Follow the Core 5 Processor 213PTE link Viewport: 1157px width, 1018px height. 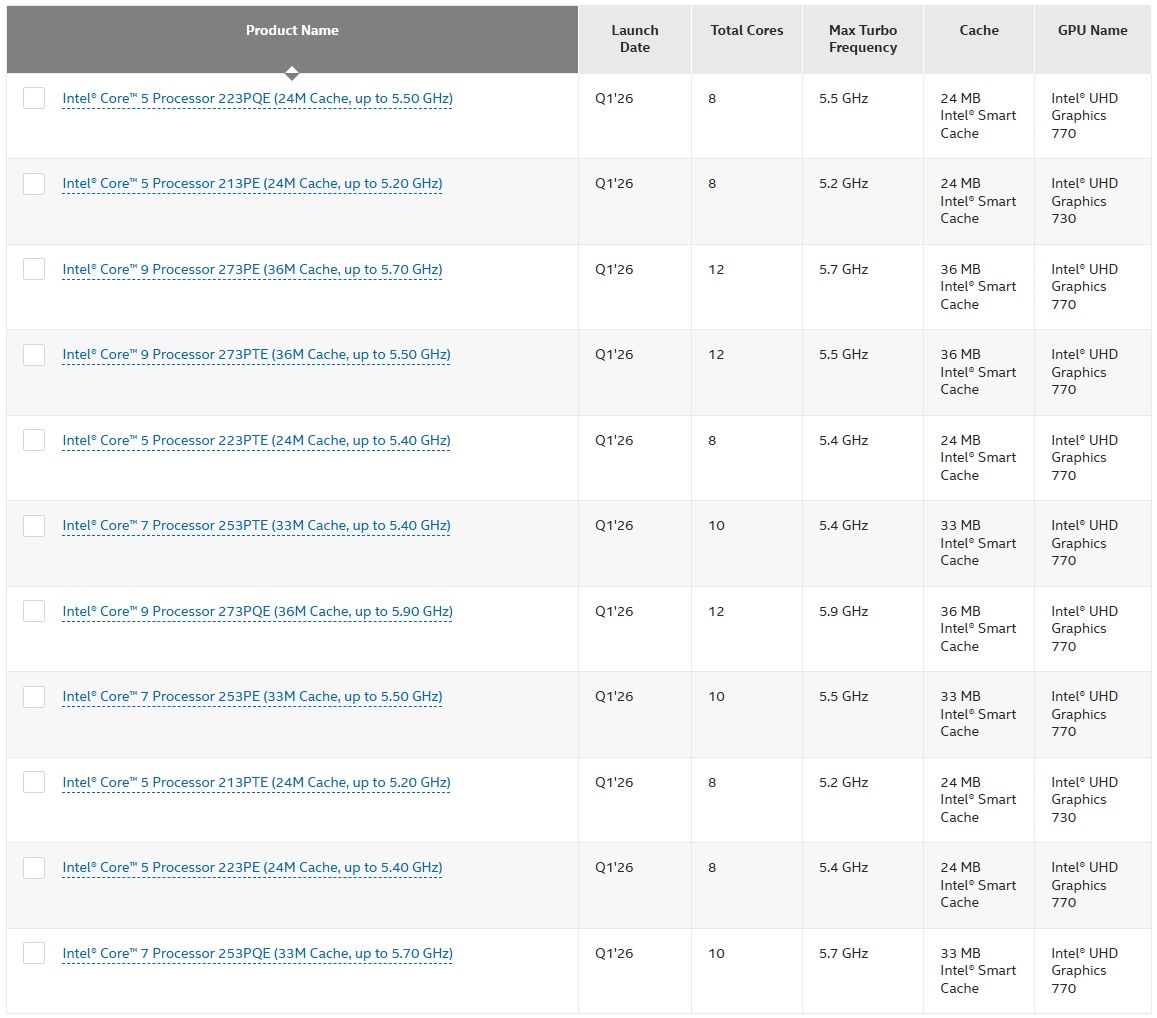[x=256, y=783]
